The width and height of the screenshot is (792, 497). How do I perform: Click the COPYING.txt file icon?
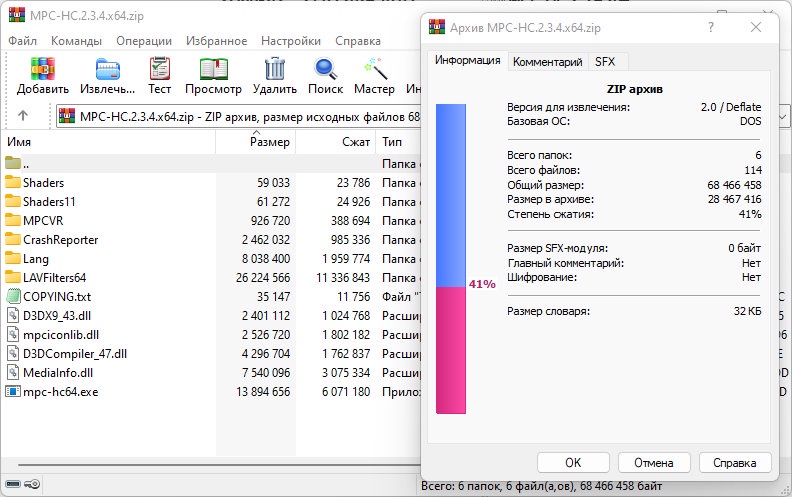[x=13, y=296]
